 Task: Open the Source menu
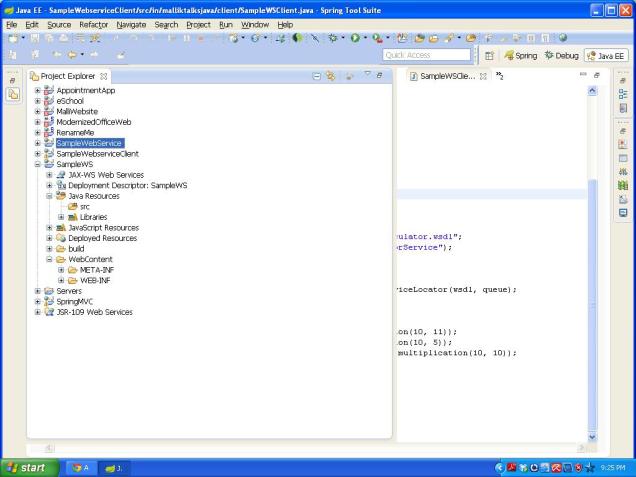[x=59, y=25]
